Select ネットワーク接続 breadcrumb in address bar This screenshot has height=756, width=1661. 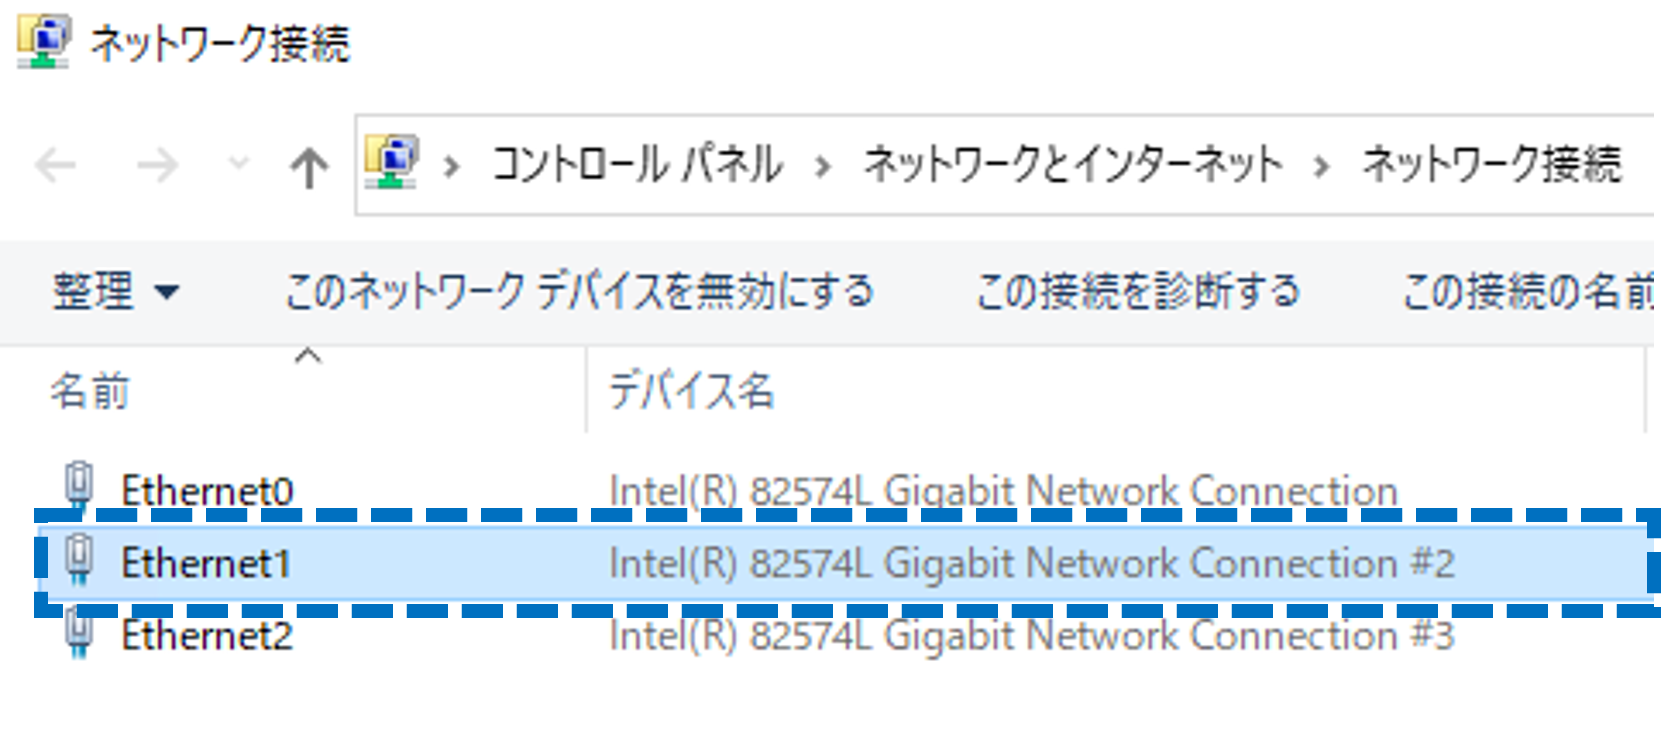[1491, 164]
